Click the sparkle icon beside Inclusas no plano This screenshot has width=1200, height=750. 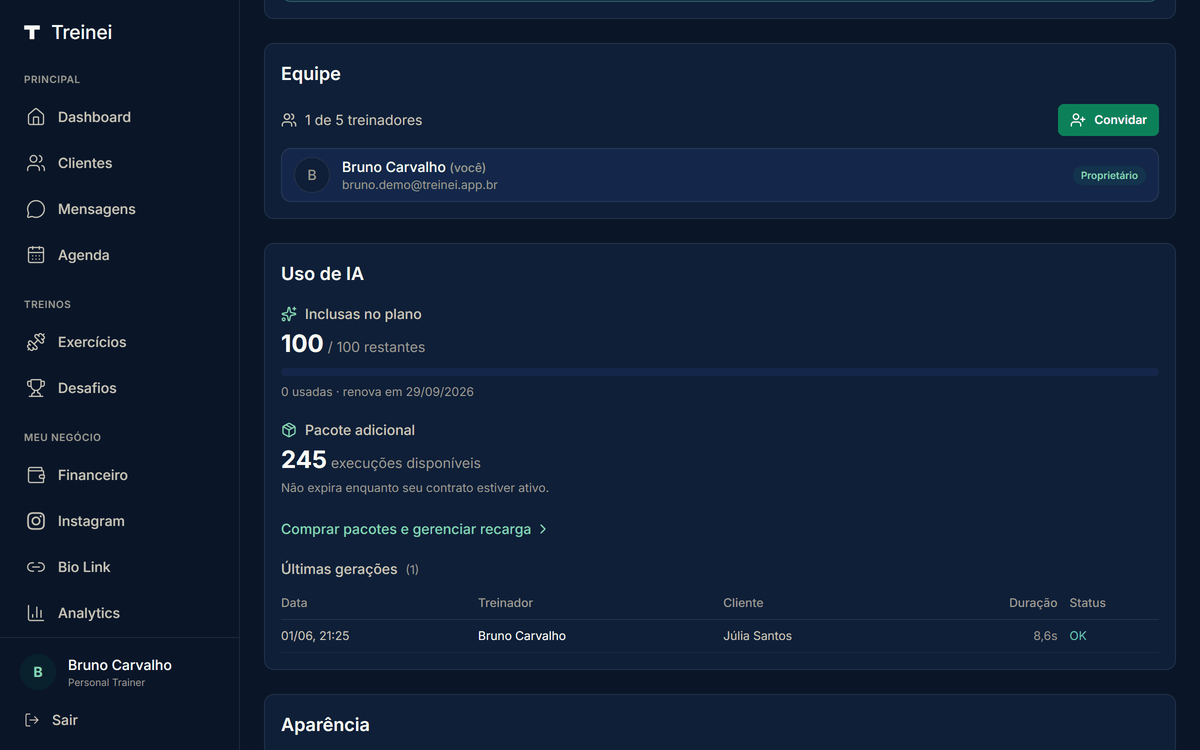289,314
